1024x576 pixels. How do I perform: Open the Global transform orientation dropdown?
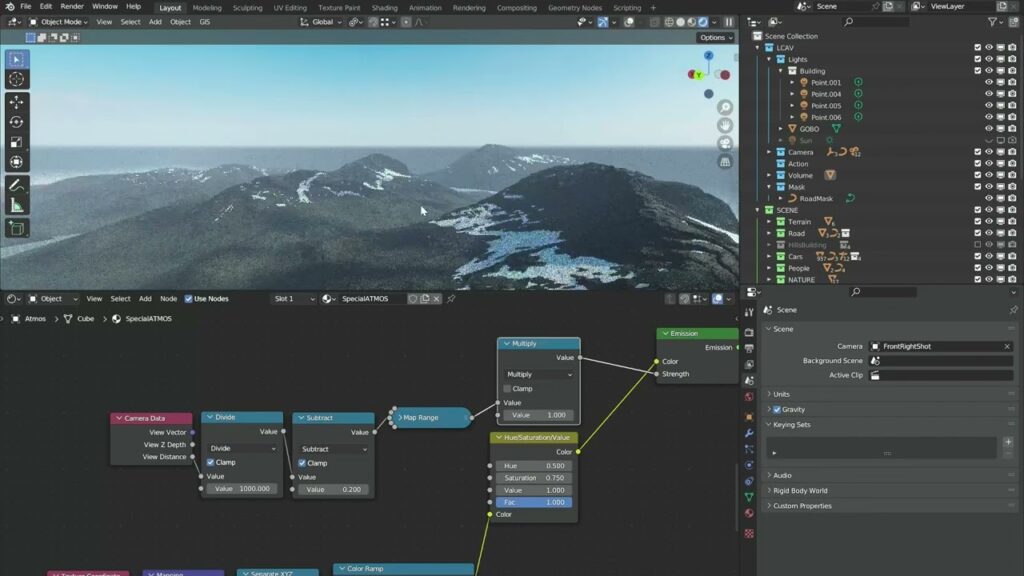tap(322, 22)
